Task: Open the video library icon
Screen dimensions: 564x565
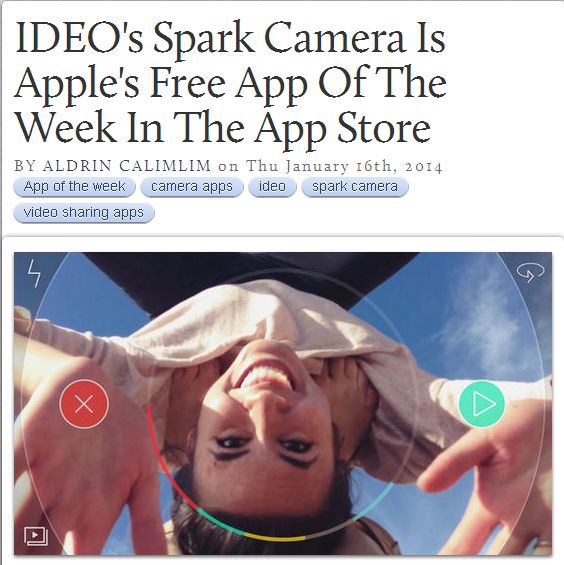Action: click(x=36, y=536)
